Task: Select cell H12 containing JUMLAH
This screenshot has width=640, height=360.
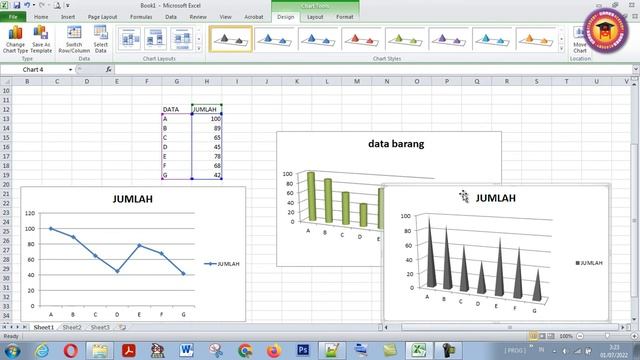Action: [x=207, y=109]
